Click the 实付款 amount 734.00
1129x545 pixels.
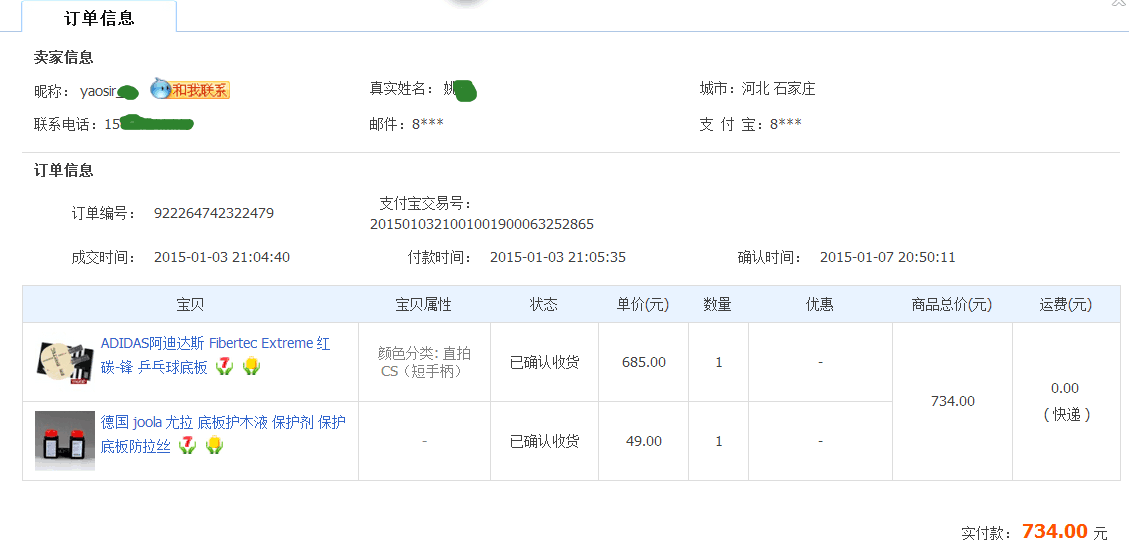tap(1054, 531)
